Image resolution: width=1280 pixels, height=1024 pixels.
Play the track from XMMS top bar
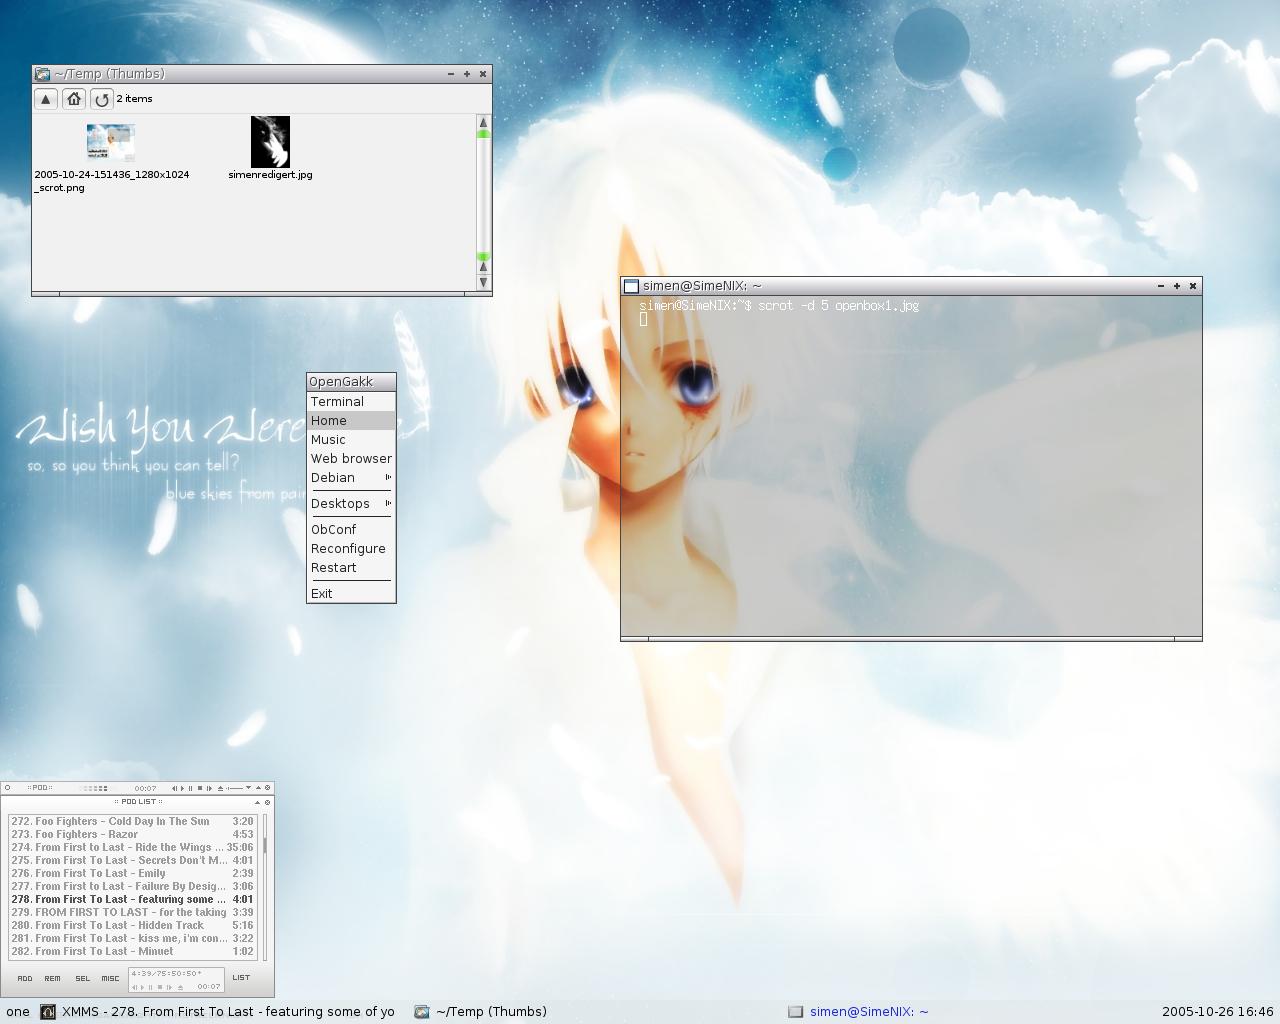pyautogui.click(x=182, y=788)
